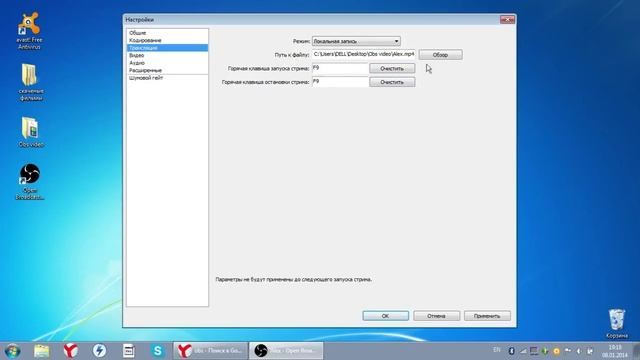Open the pinned document app in taskbar

(129, 351)
